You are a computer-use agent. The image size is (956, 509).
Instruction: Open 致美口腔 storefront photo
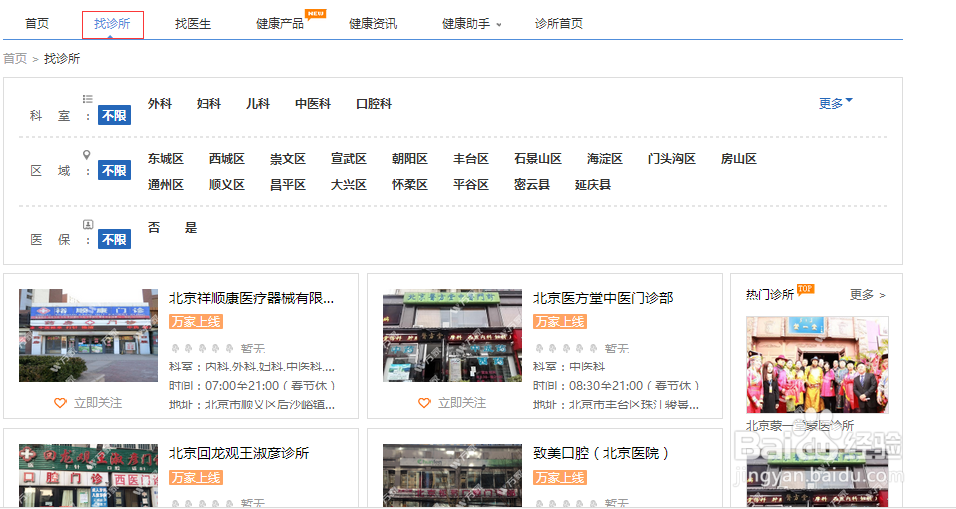452,475
